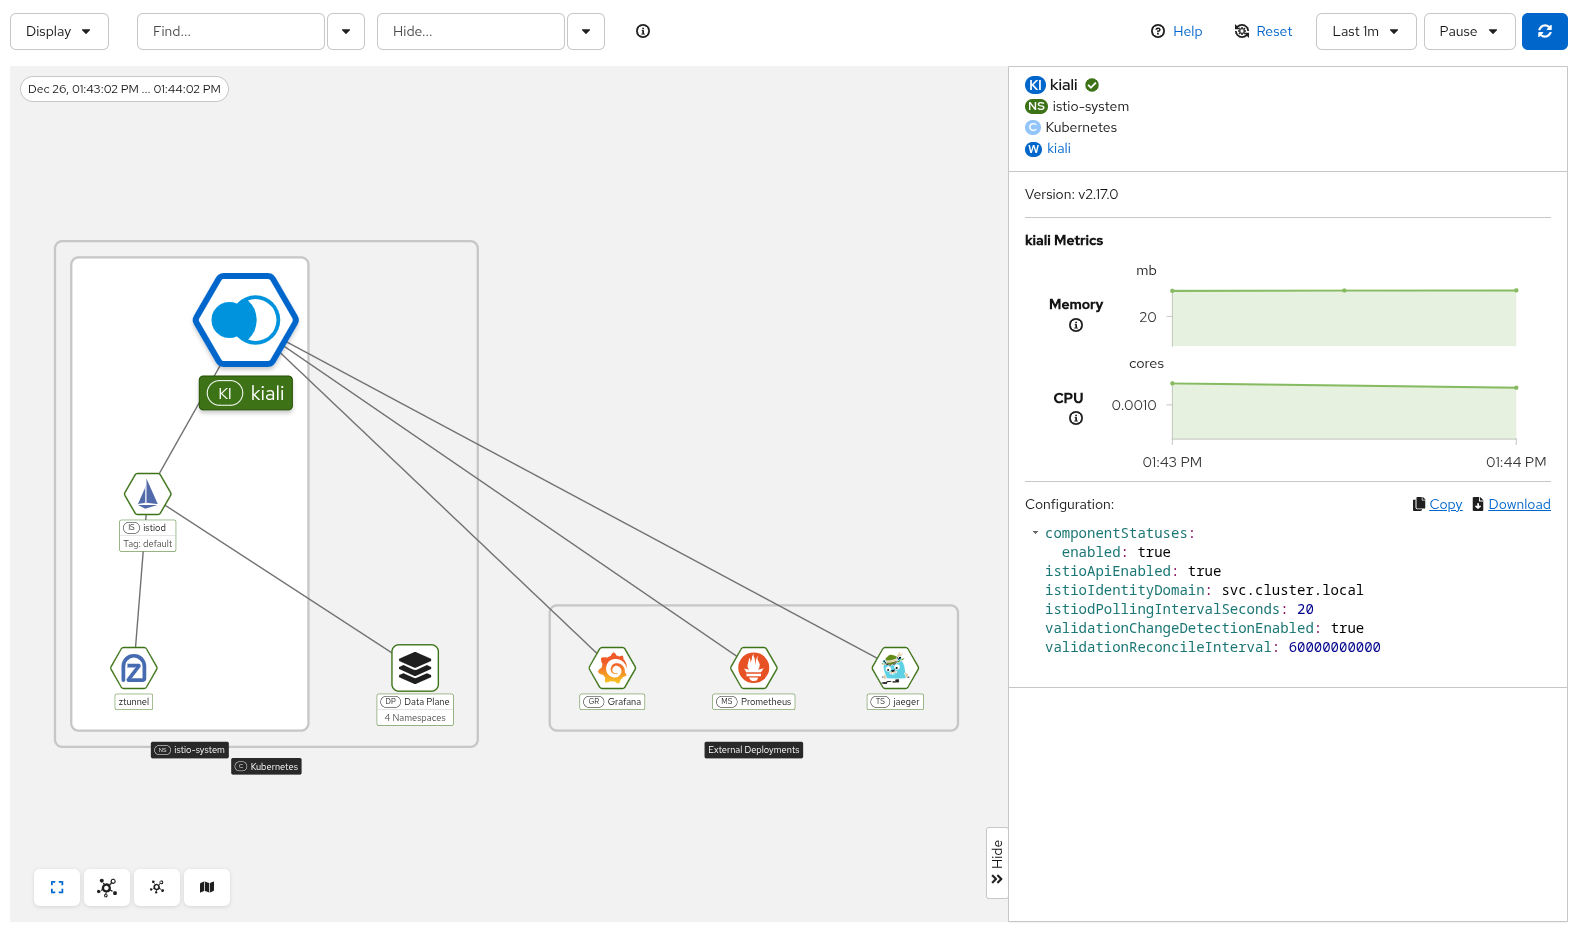Image resolution: width=1580 pixels, height=926 pixels.
Task: Open the kiali workload link
Action: [1058, 149]
